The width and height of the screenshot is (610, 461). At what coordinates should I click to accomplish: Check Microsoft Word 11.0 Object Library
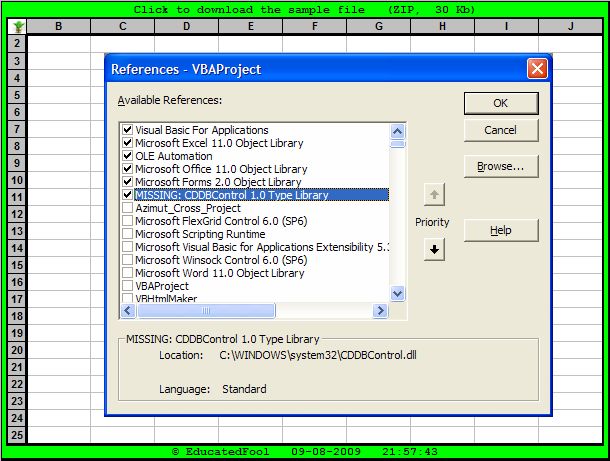[x=128, y=273]
